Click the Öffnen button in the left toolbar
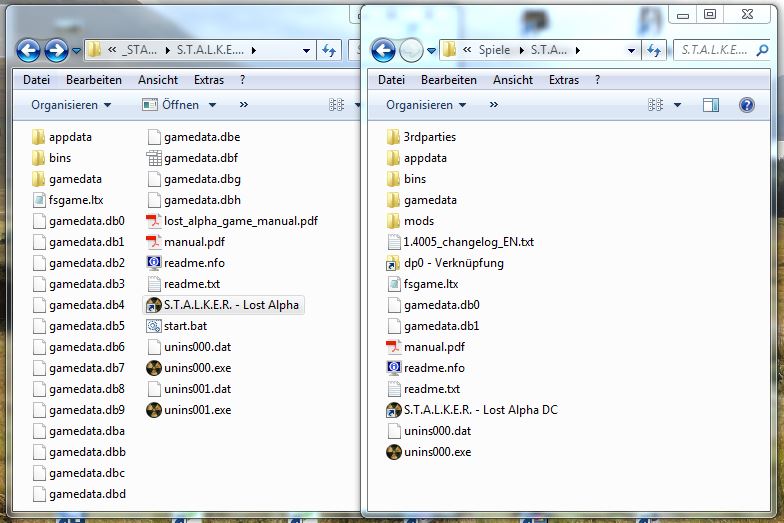This screenshot has width=784, height=523. click(x=172, y=105)
